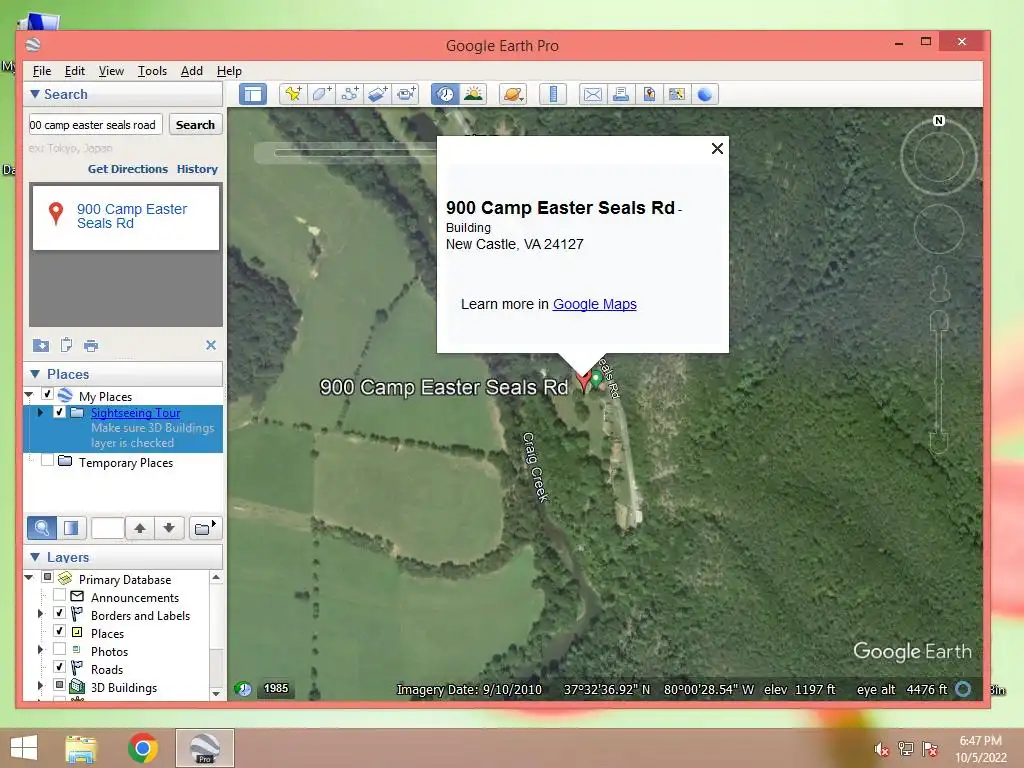Click the historical imagery icon in status bar
Image resolution: width=1024 pixels, height=768 pixels.
[x=244, y=688]
